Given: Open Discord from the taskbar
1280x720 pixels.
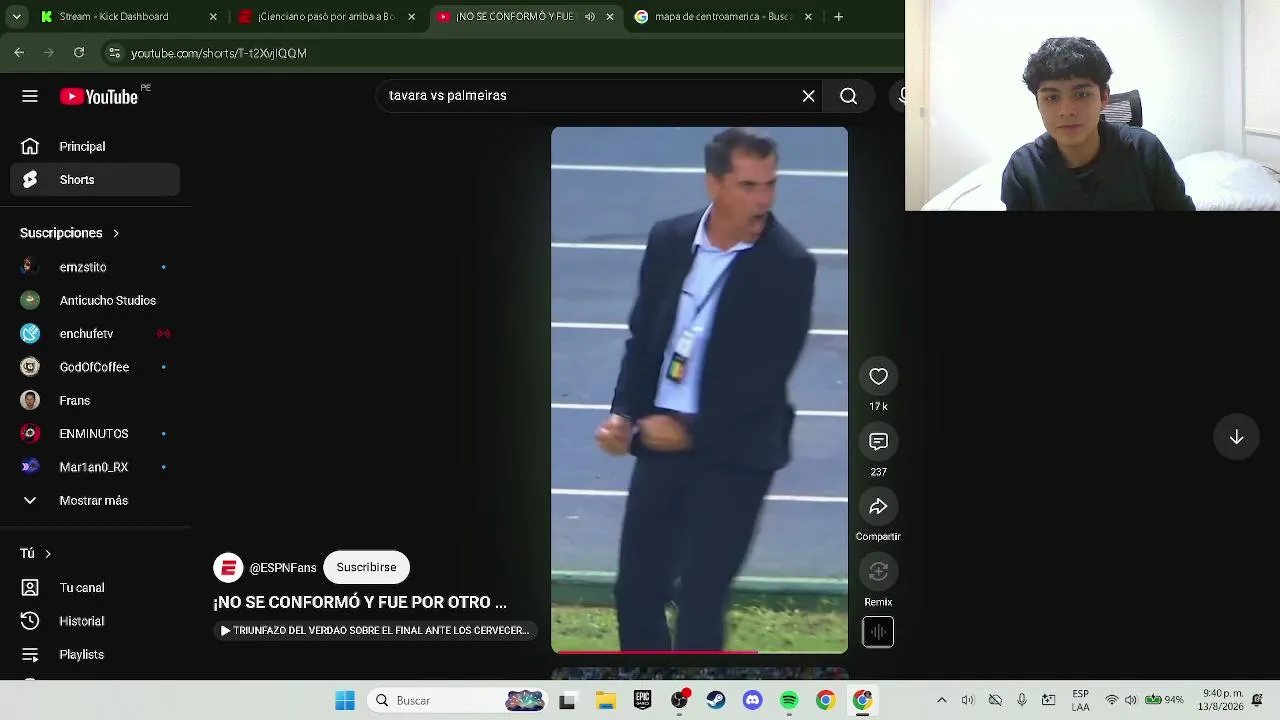Looking at the screenshot, I should (x=752, y=701).
